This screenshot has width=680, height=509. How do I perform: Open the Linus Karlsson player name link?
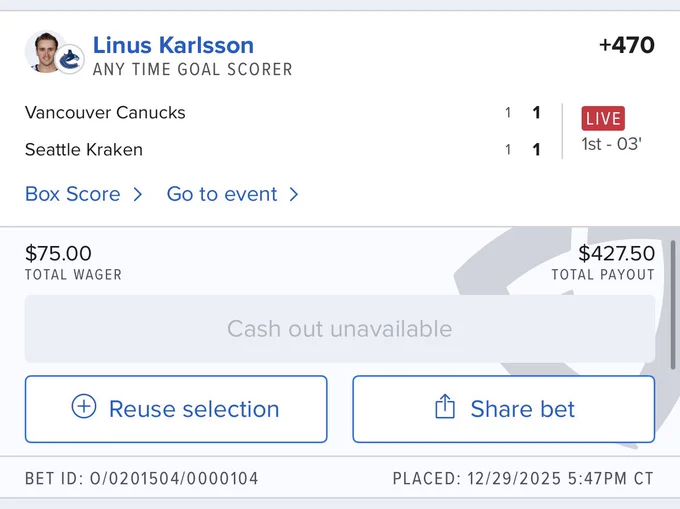[x=173, y=45]
